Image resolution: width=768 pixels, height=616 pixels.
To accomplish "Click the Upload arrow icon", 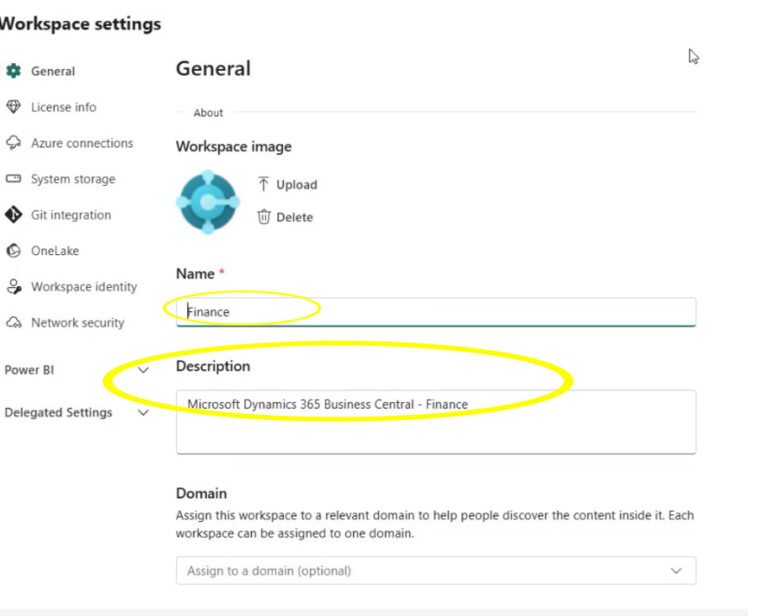I will pyautogui.click(x=263, y=184).
